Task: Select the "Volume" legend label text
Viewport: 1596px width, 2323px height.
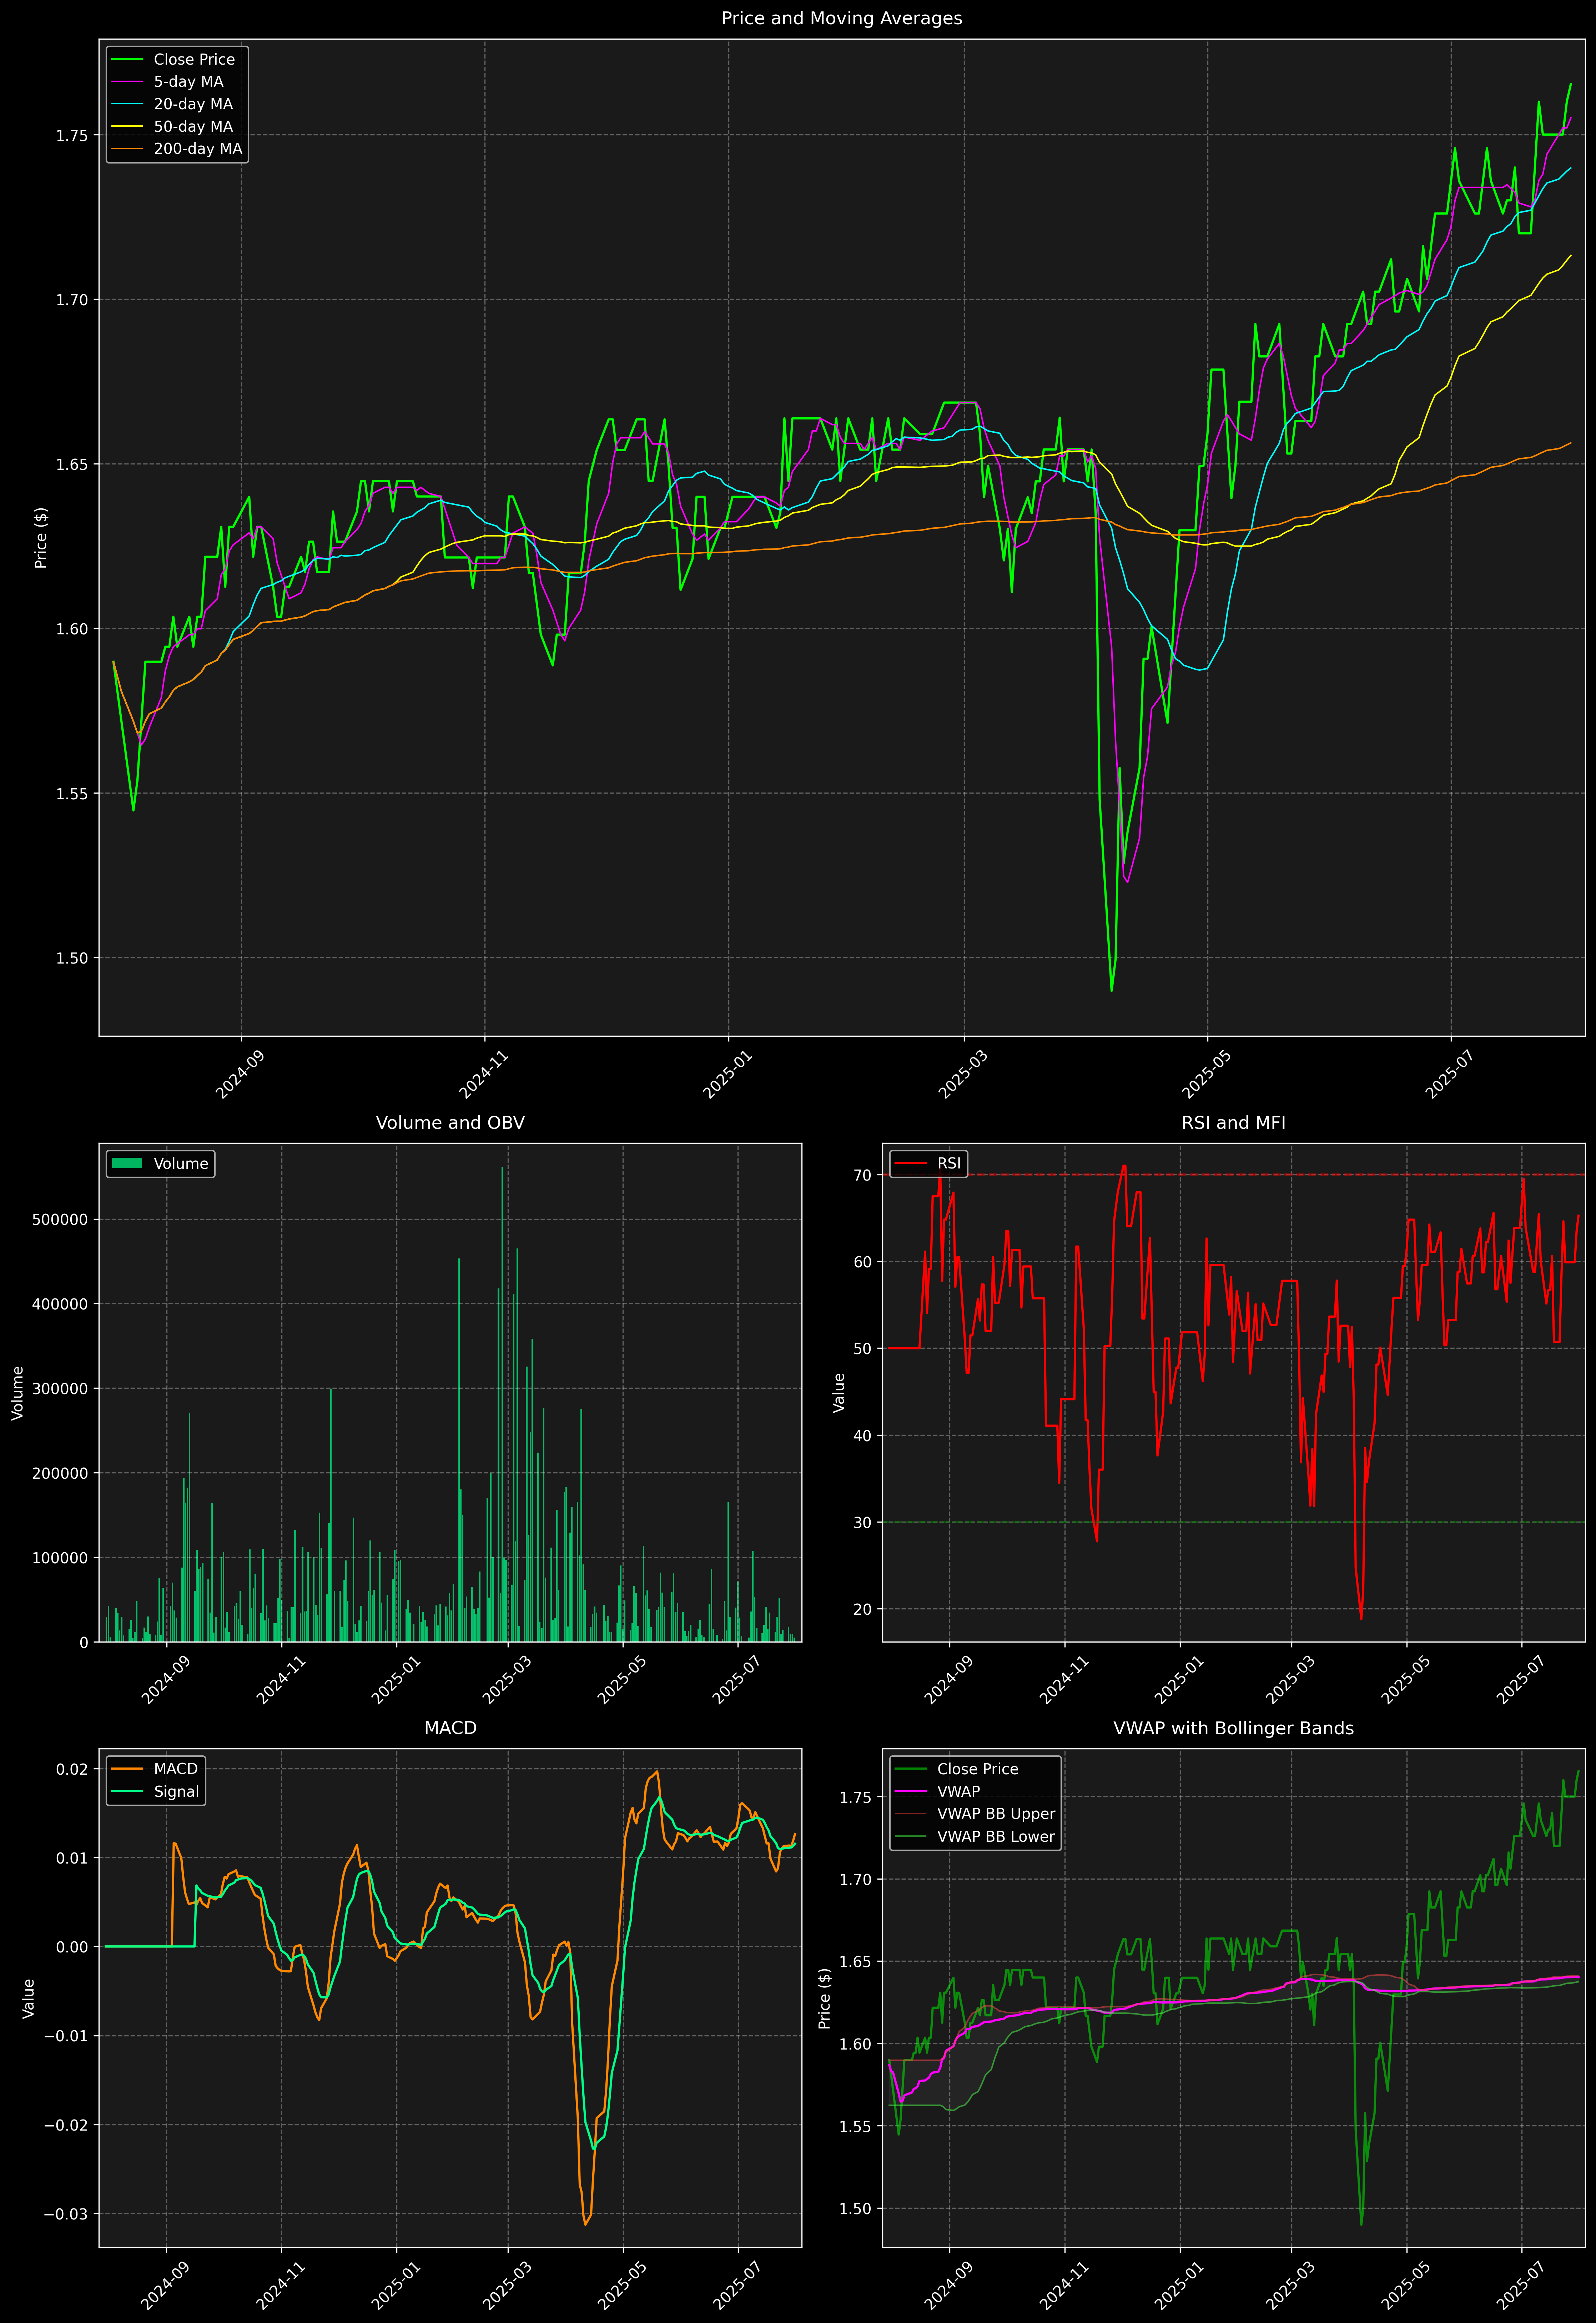Action: 181,1164
